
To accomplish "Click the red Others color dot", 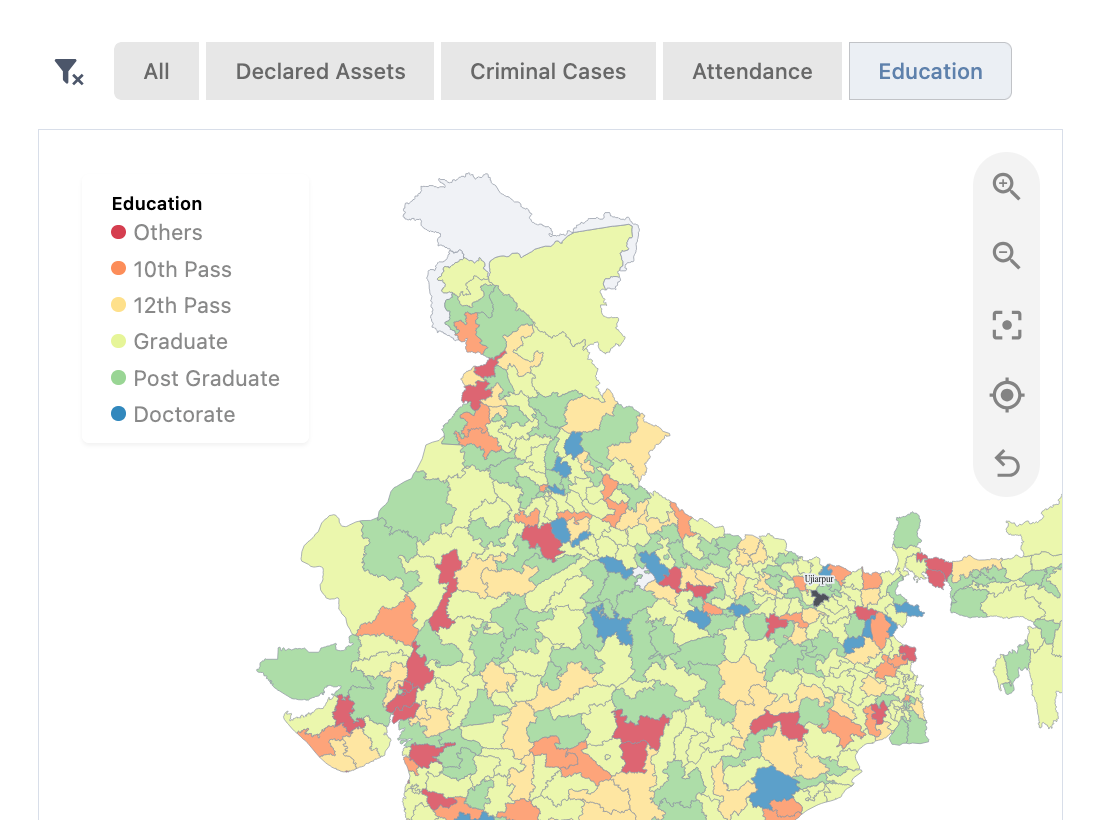I will [x=119, y=233].
